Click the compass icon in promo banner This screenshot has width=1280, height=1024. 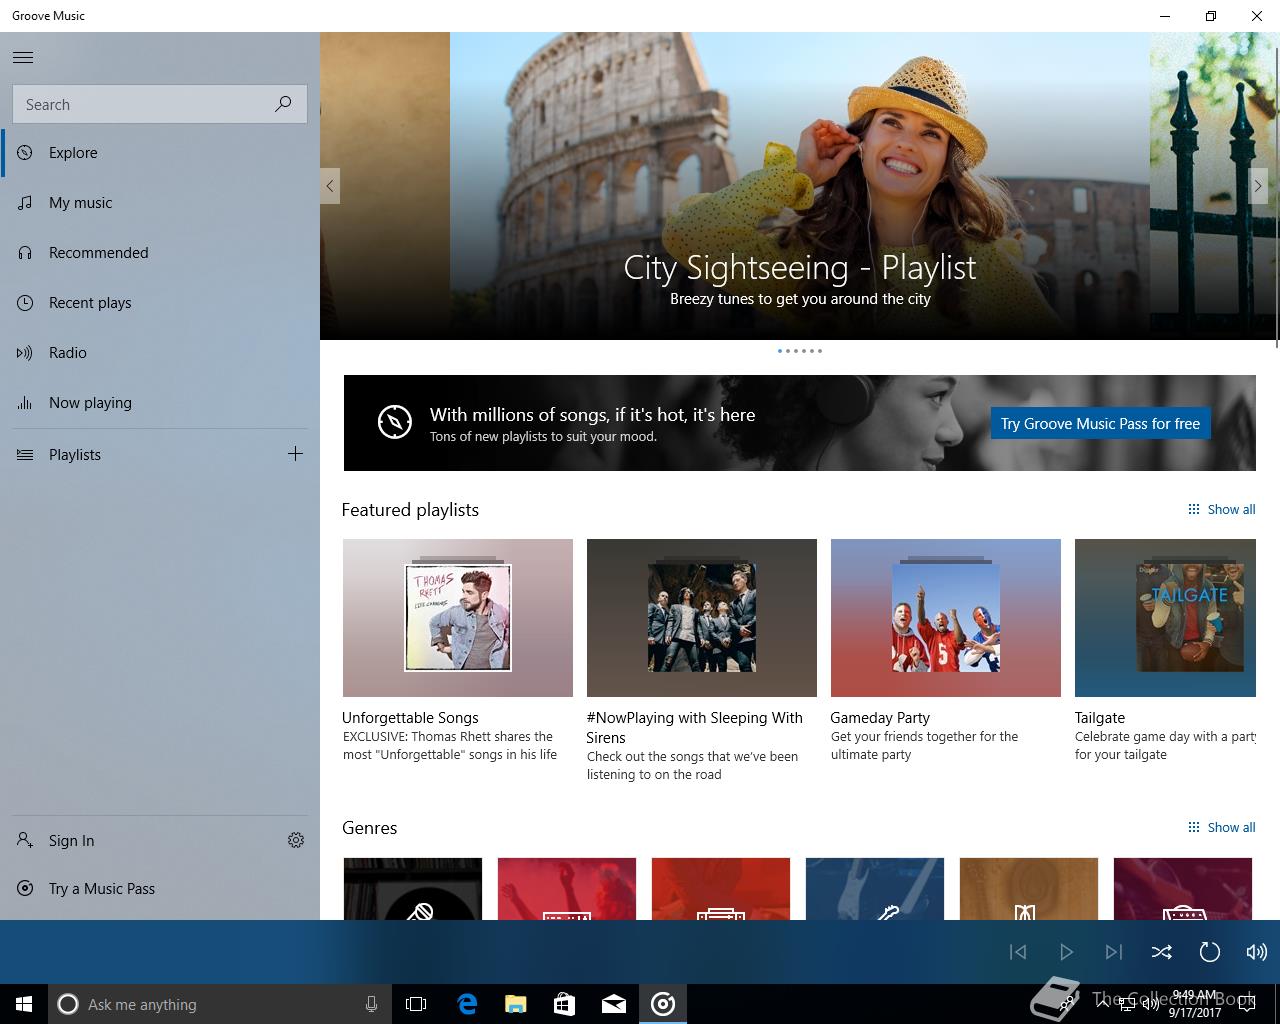coord(395,422)
